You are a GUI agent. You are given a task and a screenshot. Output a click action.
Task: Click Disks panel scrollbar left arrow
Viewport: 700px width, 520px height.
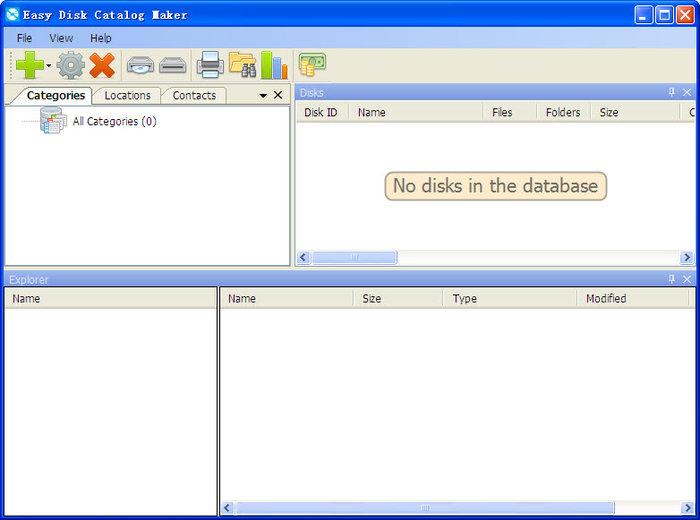304,258
